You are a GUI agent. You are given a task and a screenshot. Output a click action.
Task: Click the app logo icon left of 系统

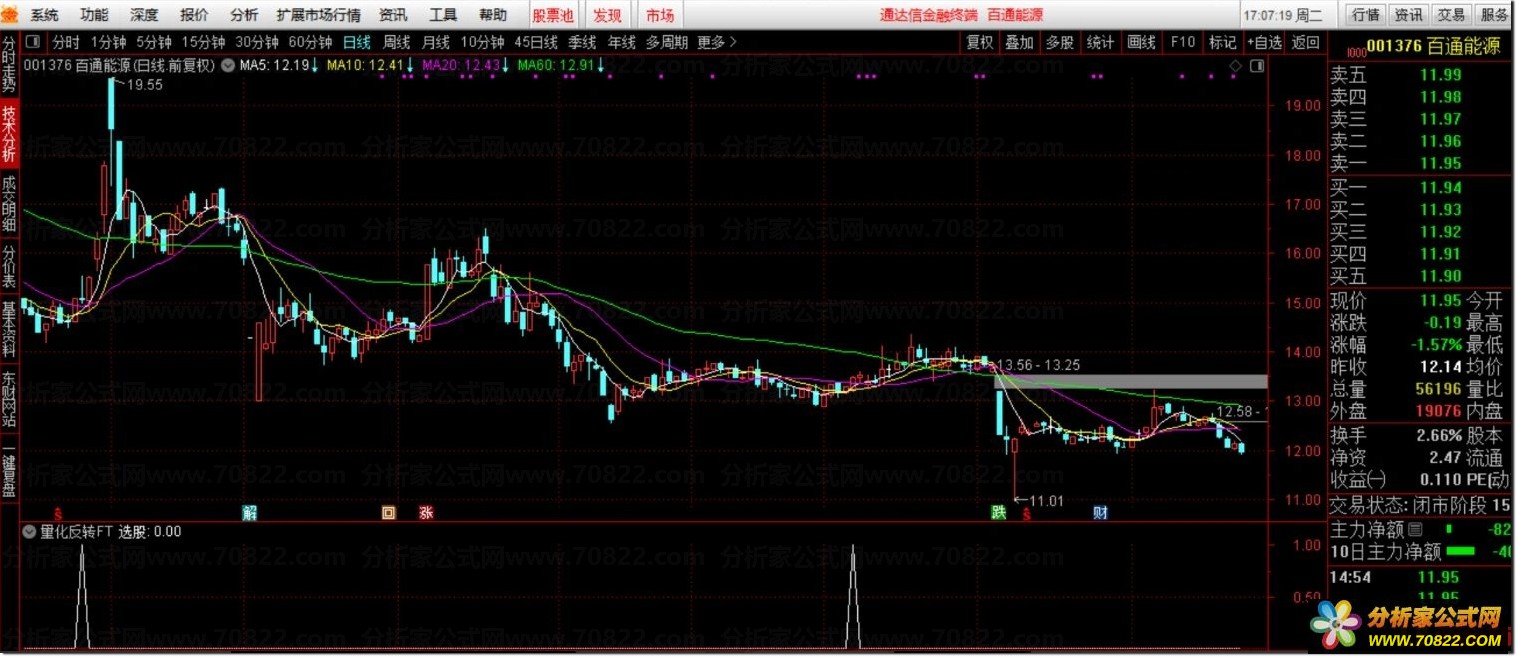click(11, 15)
